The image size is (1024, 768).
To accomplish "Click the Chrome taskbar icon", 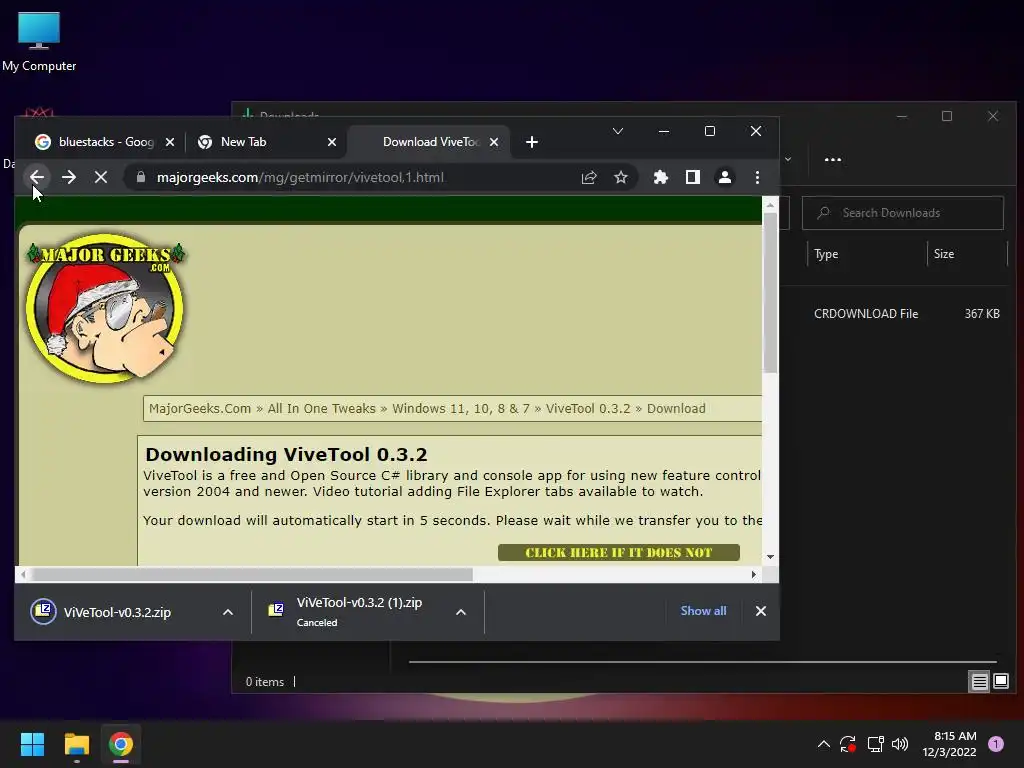I will [x=121, y=744].
